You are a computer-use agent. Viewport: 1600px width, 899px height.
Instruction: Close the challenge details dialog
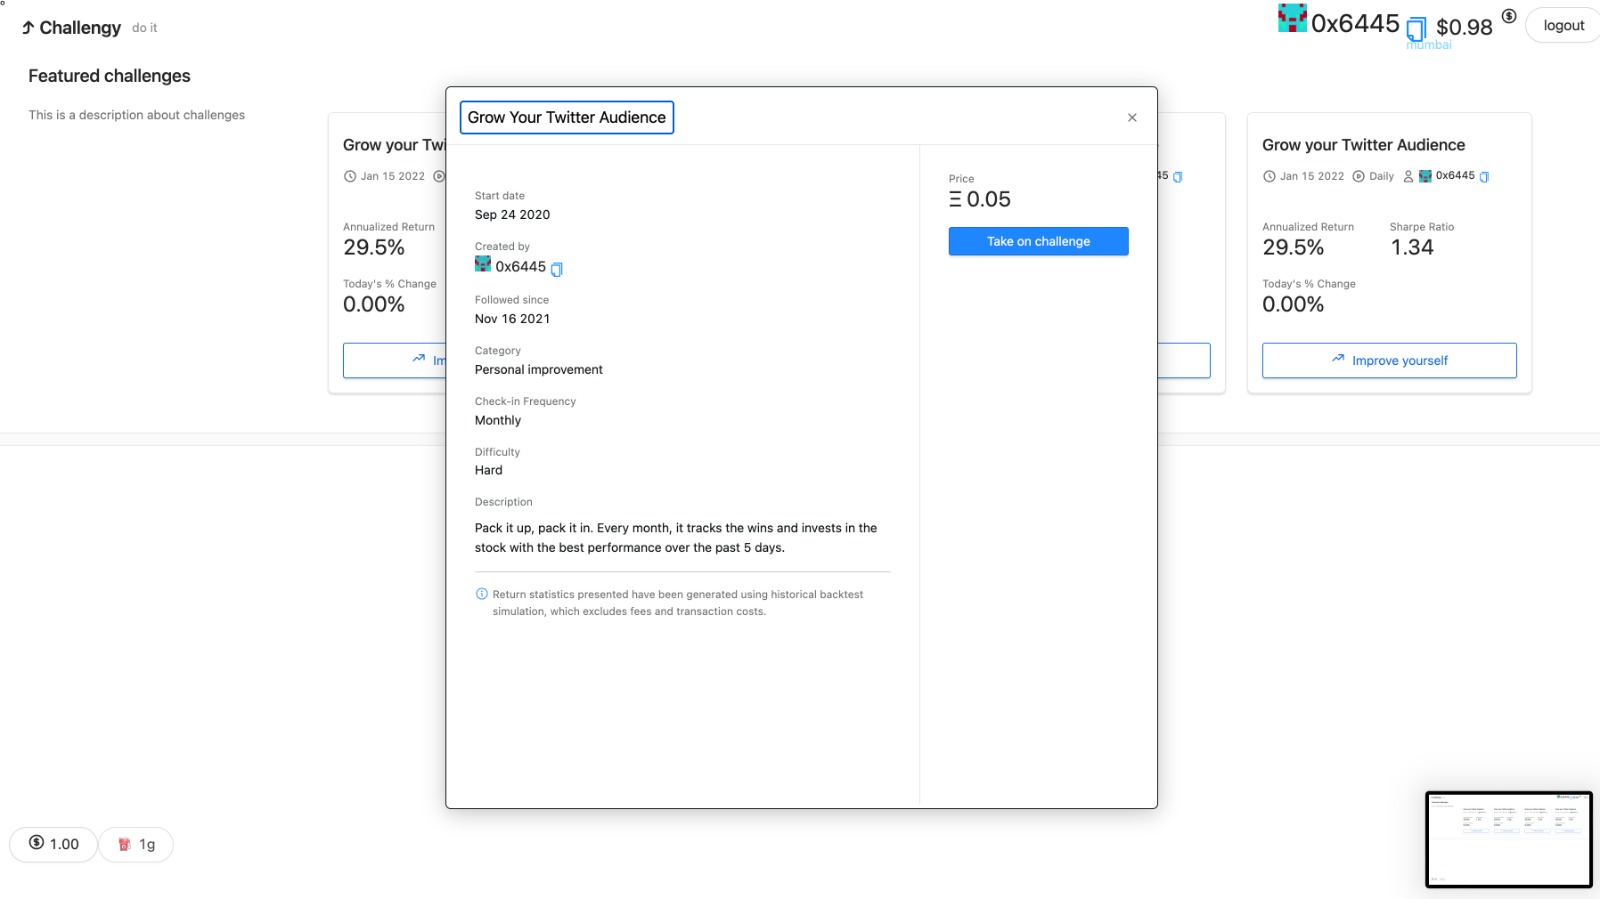pos(1132,117)
